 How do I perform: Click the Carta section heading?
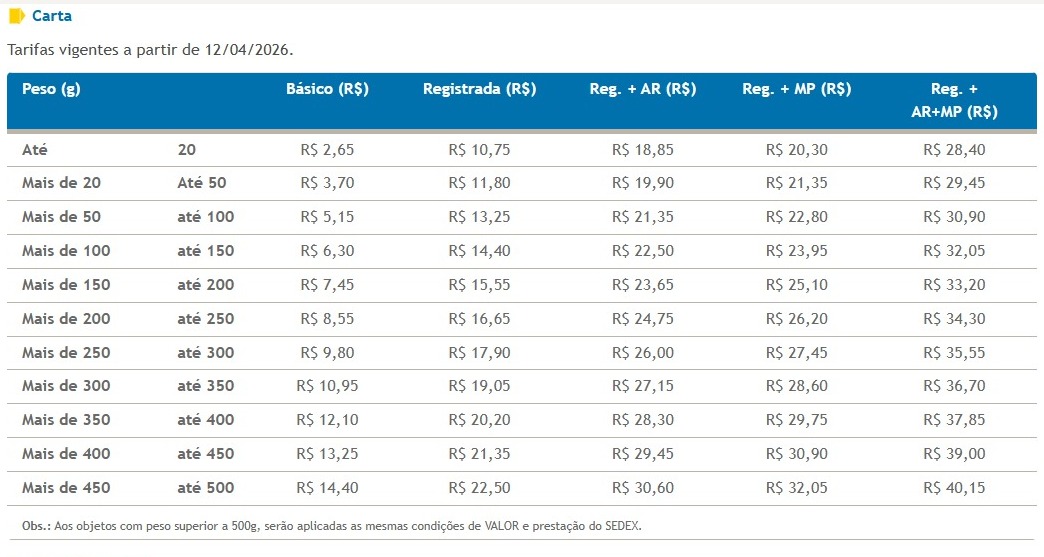pyautogui.click(x=52, y=16)
